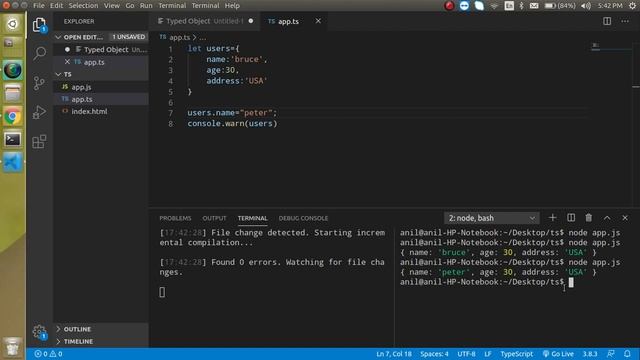
Task: Open breadcrumb ellipsis after app.ts
Action: (x=203, y=37)
